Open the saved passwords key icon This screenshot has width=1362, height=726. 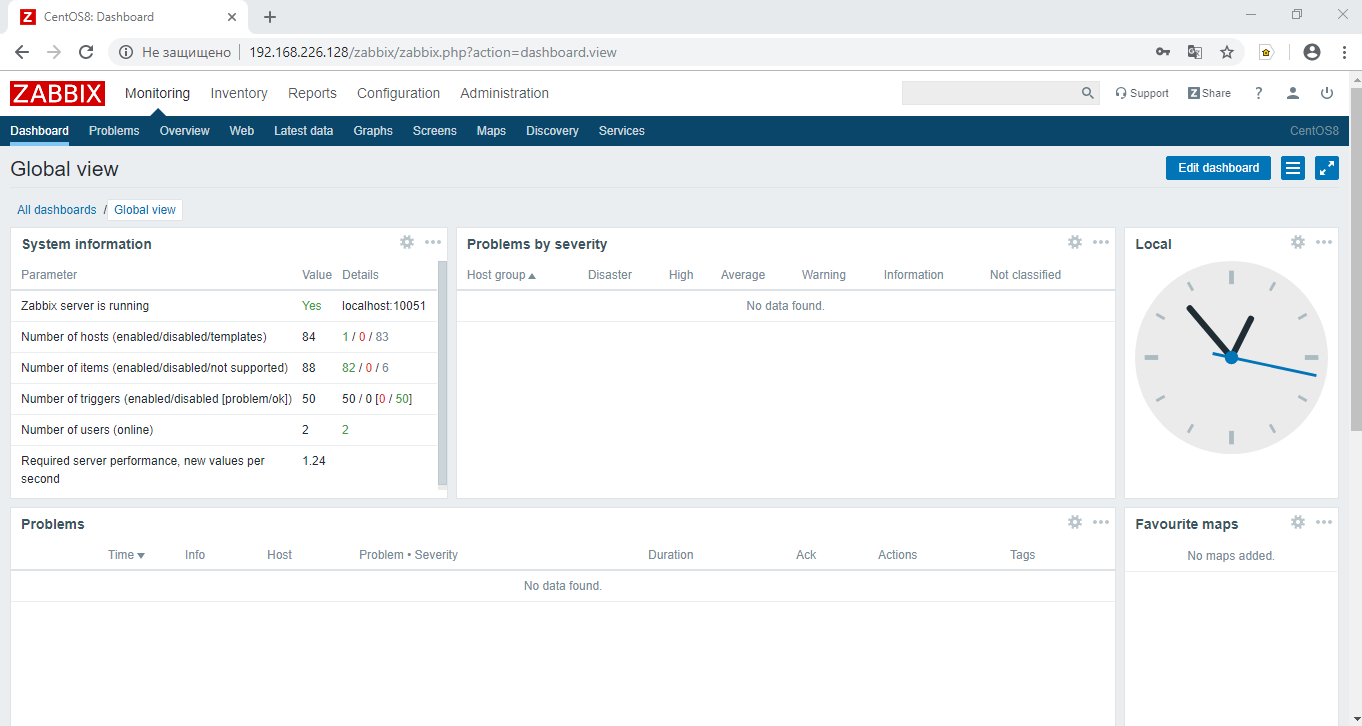tap(1163, 52)
